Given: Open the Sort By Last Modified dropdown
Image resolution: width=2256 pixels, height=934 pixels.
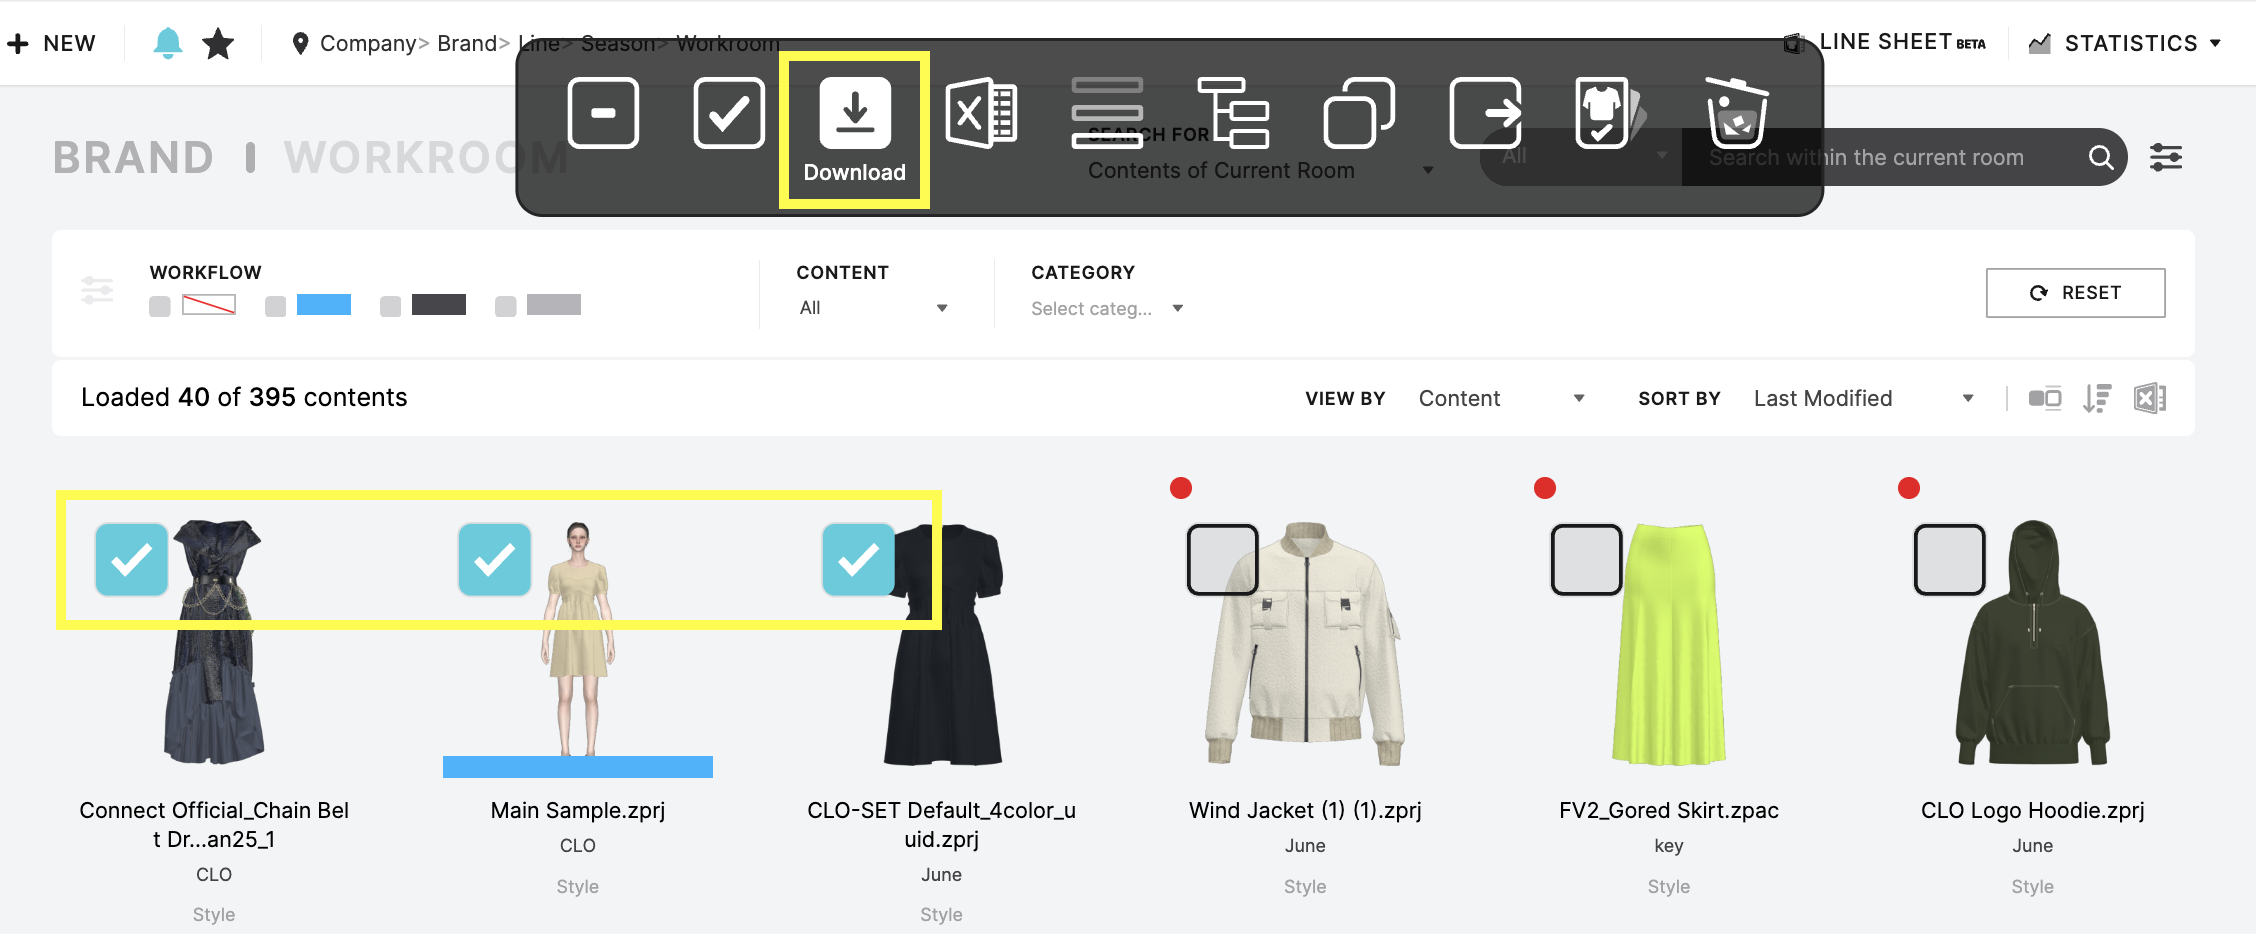Looking at the screenshot, I should [x=1860, y=397].
